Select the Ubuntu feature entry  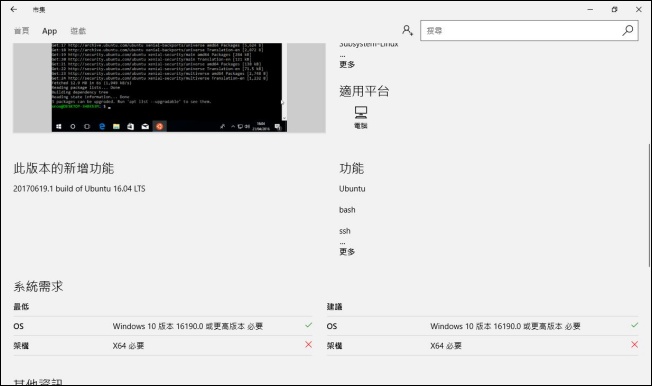(352, 188)
